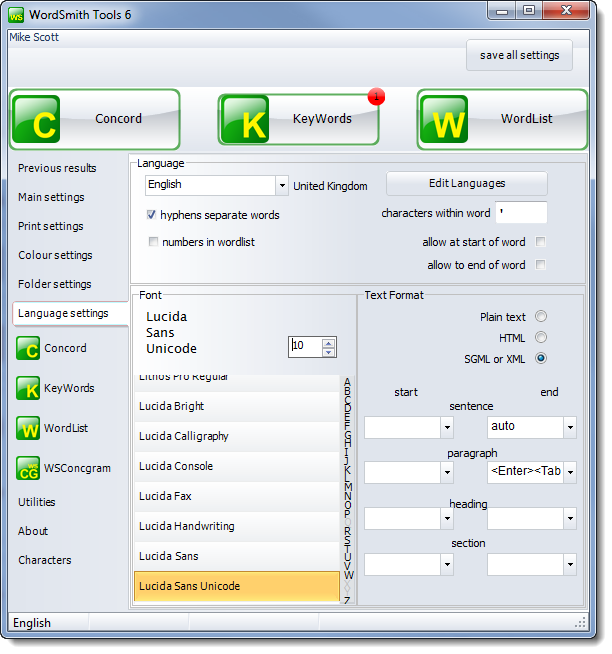The height and width of the screenshot is (654, 612).
Task: Click the Edit Languages button
Action: 467,184
